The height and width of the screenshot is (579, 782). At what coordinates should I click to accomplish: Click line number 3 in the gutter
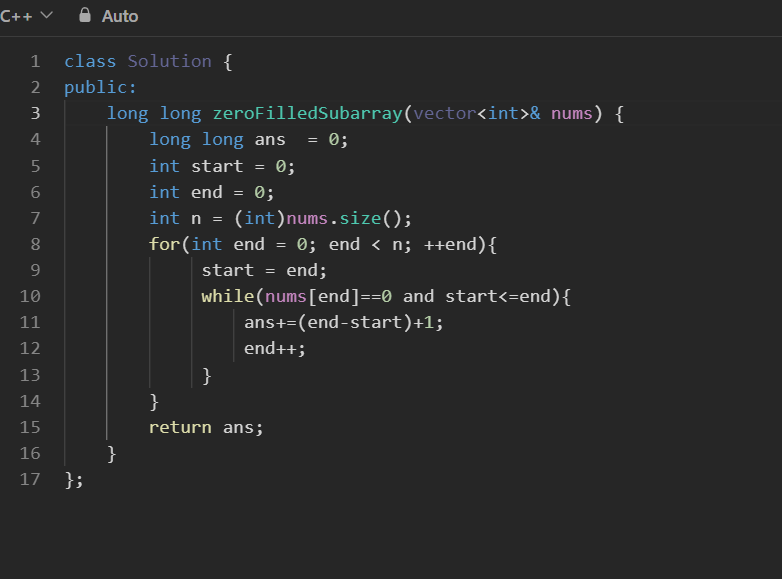[35, 113]
